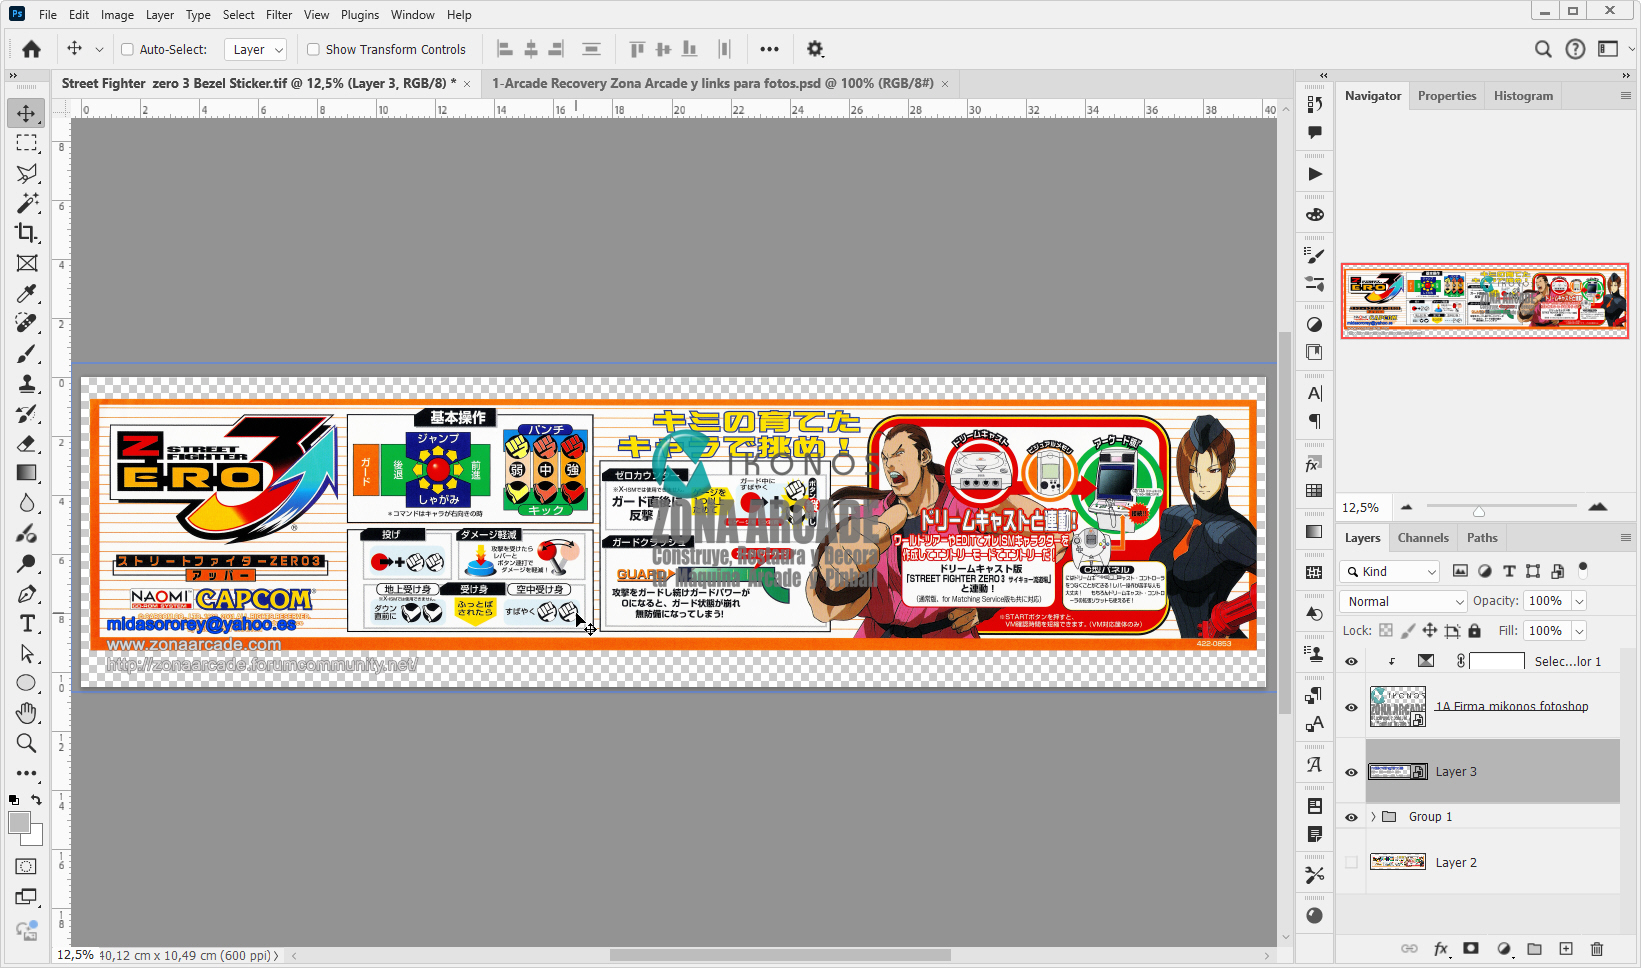Hide the Layer 3 layer visibility
This screenshot has width=1641, height=968.
(1351, 772)
